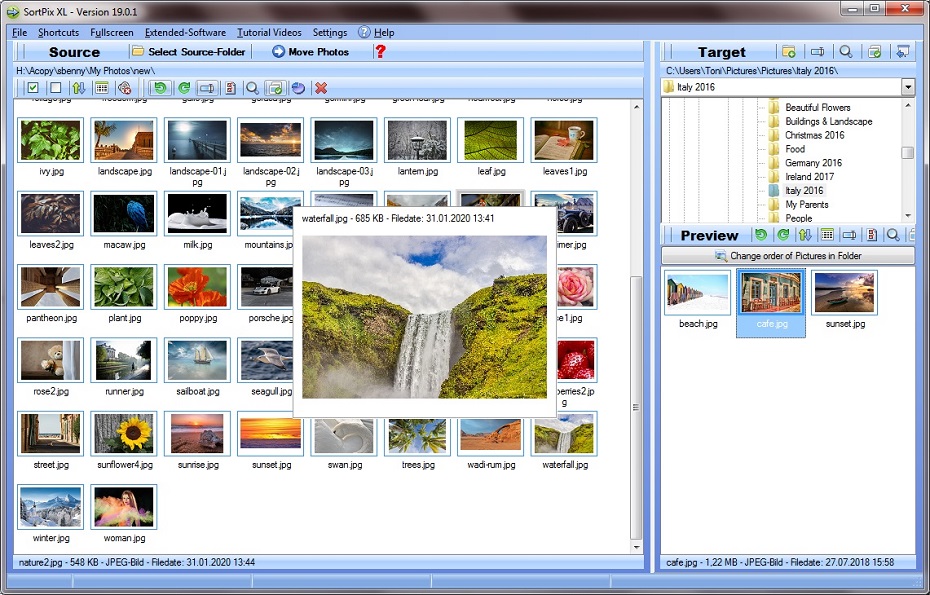Select the beach.jpg thumbnail
930x595 pixels.
point(696,295)
